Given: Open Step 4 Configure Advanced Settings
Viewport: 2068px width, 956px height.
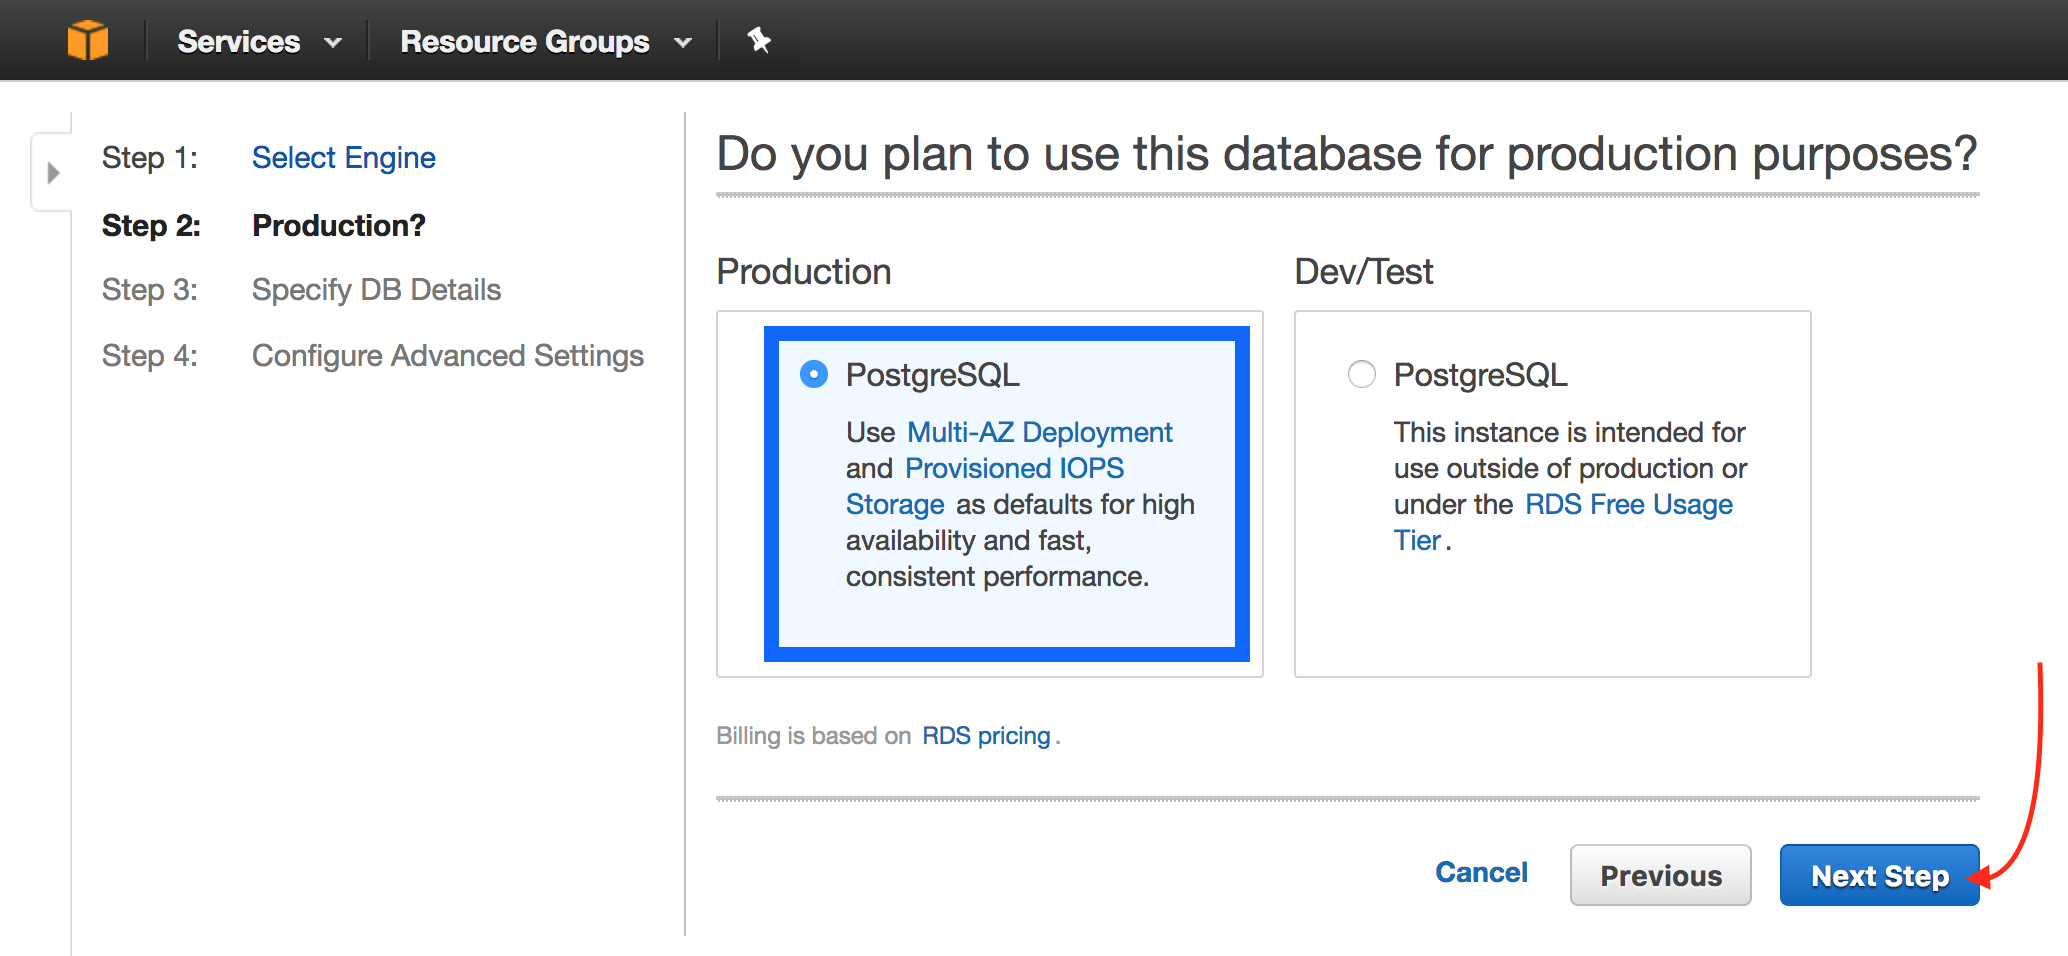Looking at the screenshot, I should (x=448, y=356).
